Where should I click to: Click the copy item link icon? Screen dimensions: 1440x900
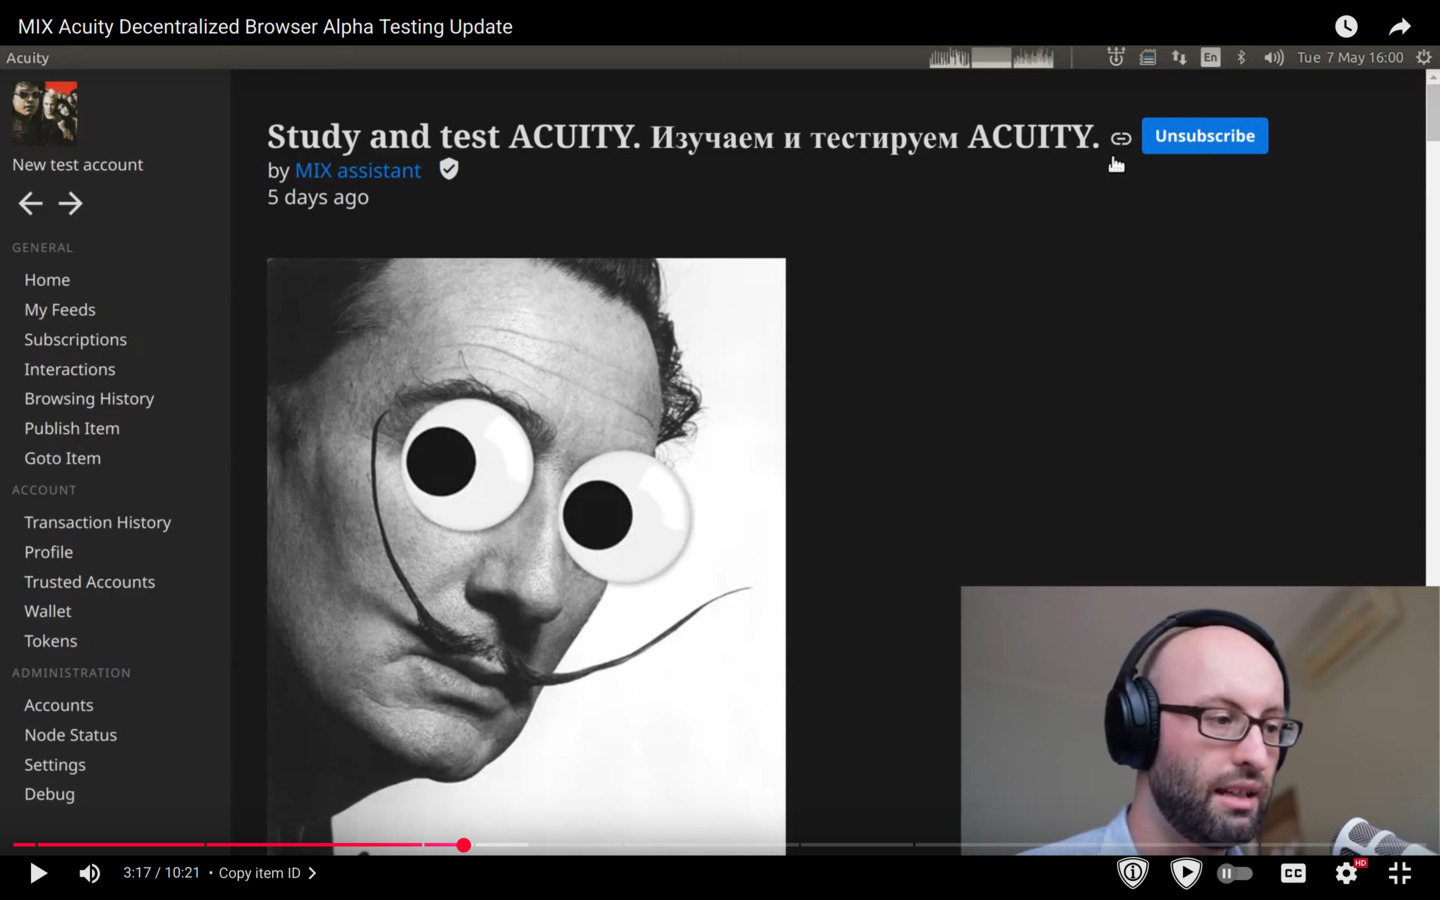pyautogui.click(x=1121, y=138)
